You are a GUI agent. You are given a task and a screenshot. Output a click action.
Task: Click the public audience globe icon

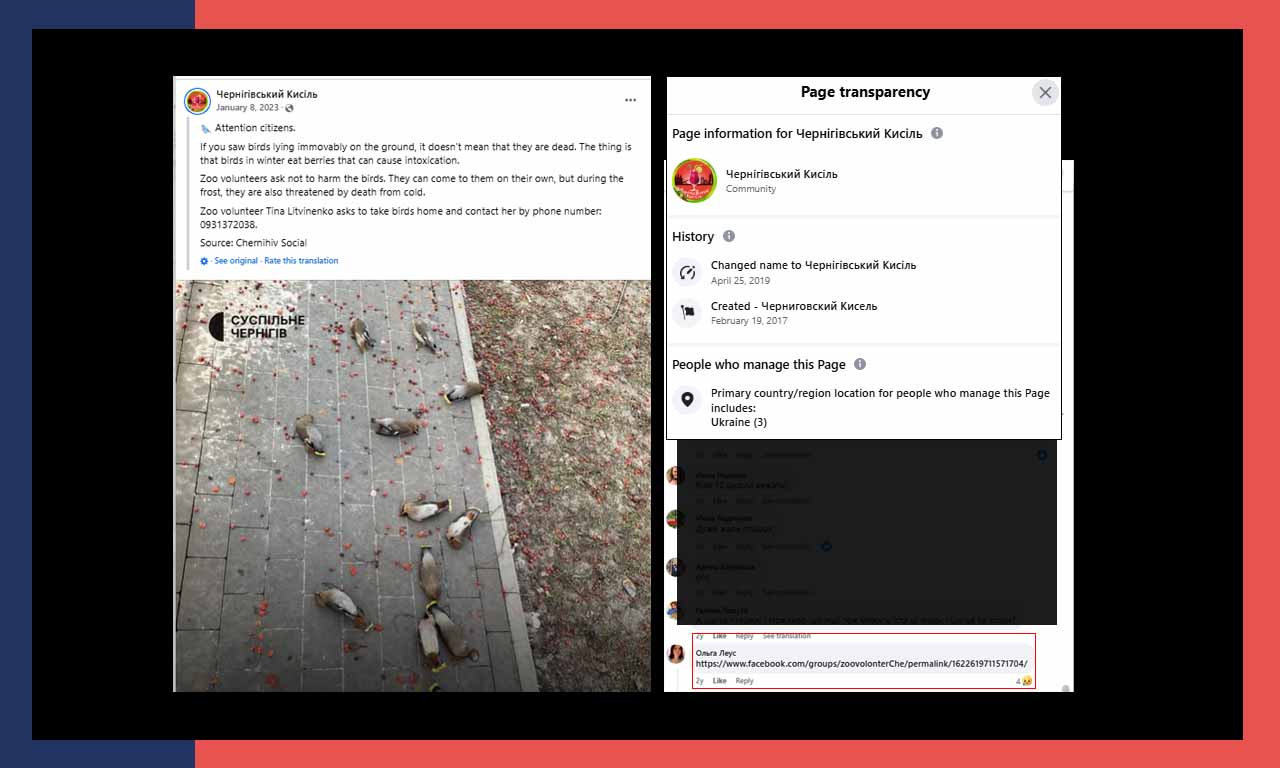pyautogui.click(x=289, y=108)
